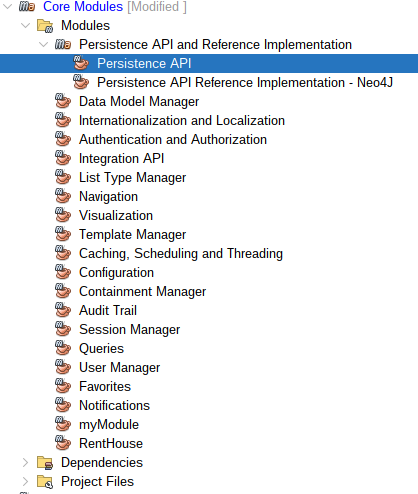Select 'Internationalization and Localization' label
This screenshot has height=494, width=418.
coord(182,120)
